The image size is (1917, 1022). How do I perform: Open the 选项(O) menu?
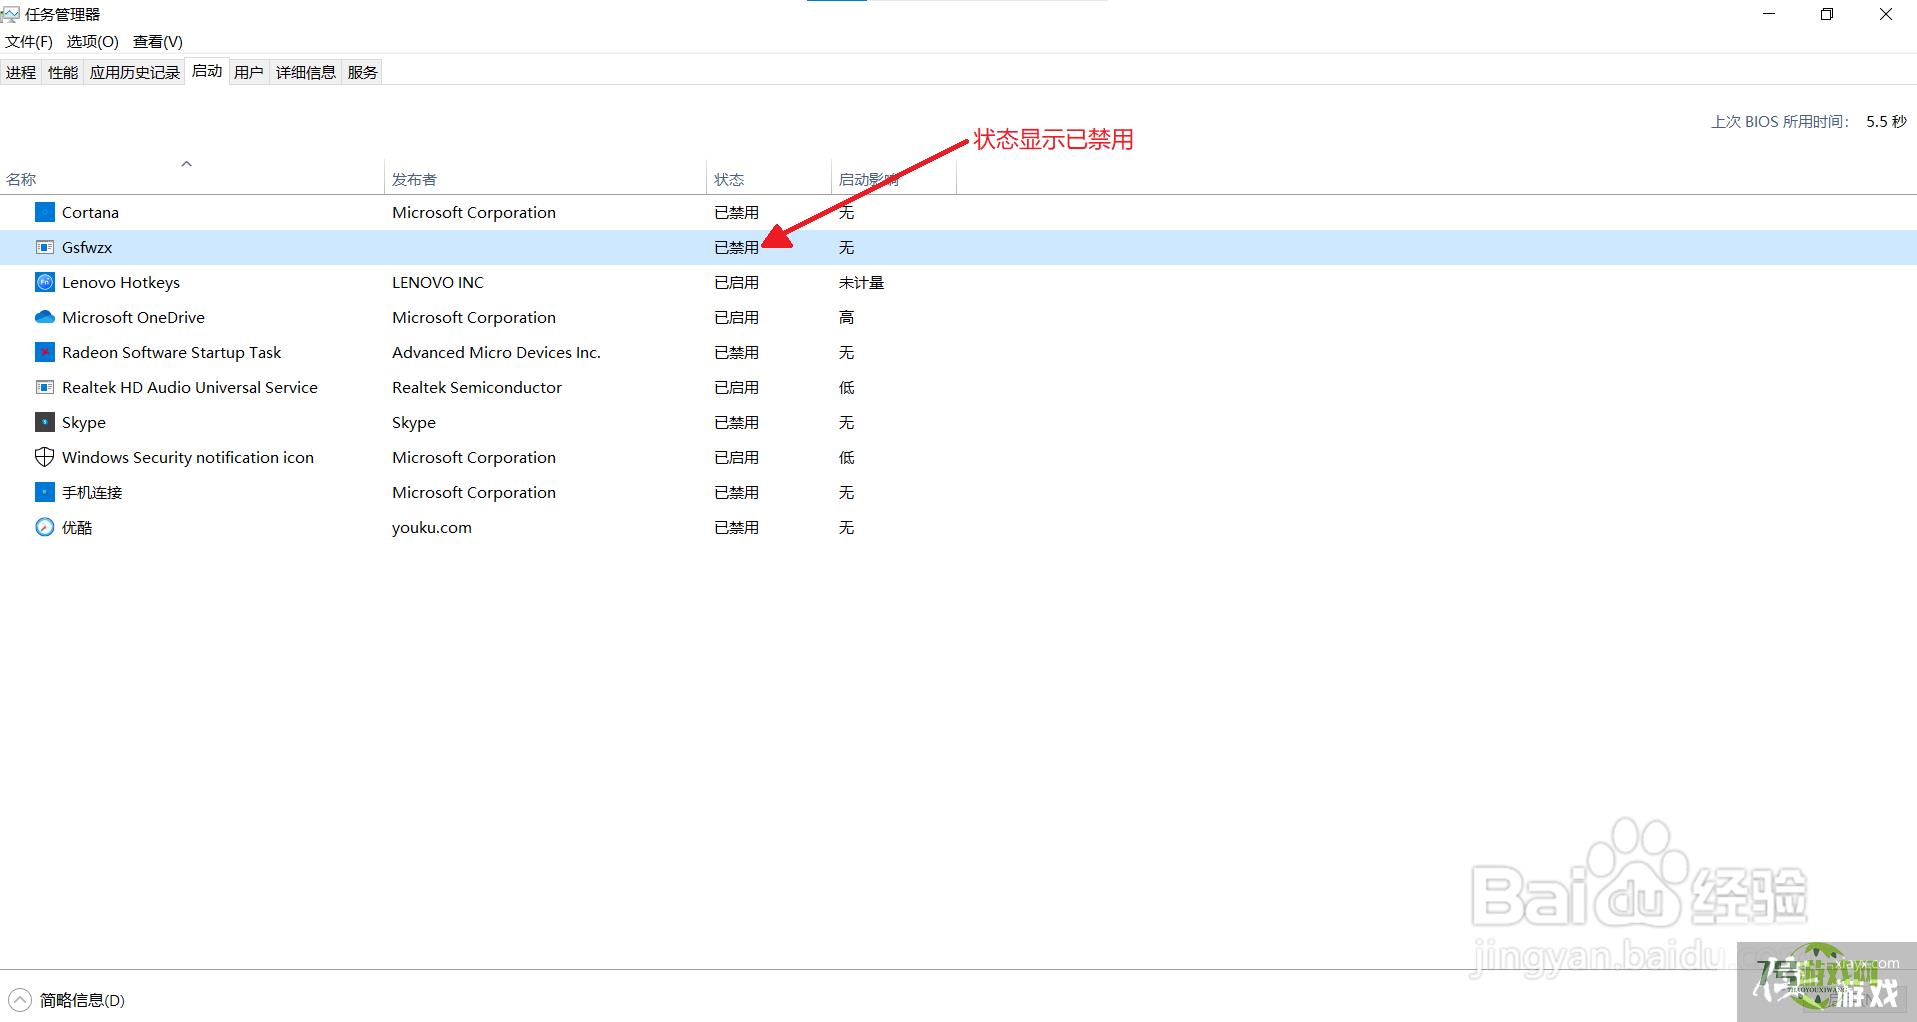coord(93,41)
